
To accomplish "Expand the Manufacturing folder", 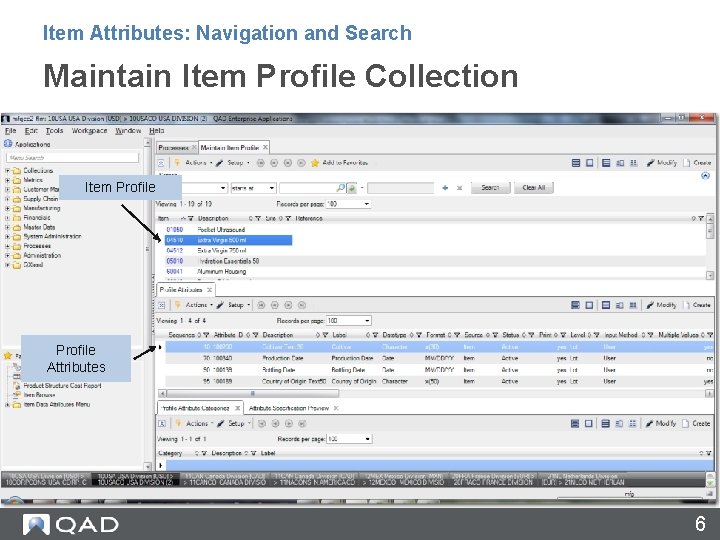I will (x=7, y=208).
